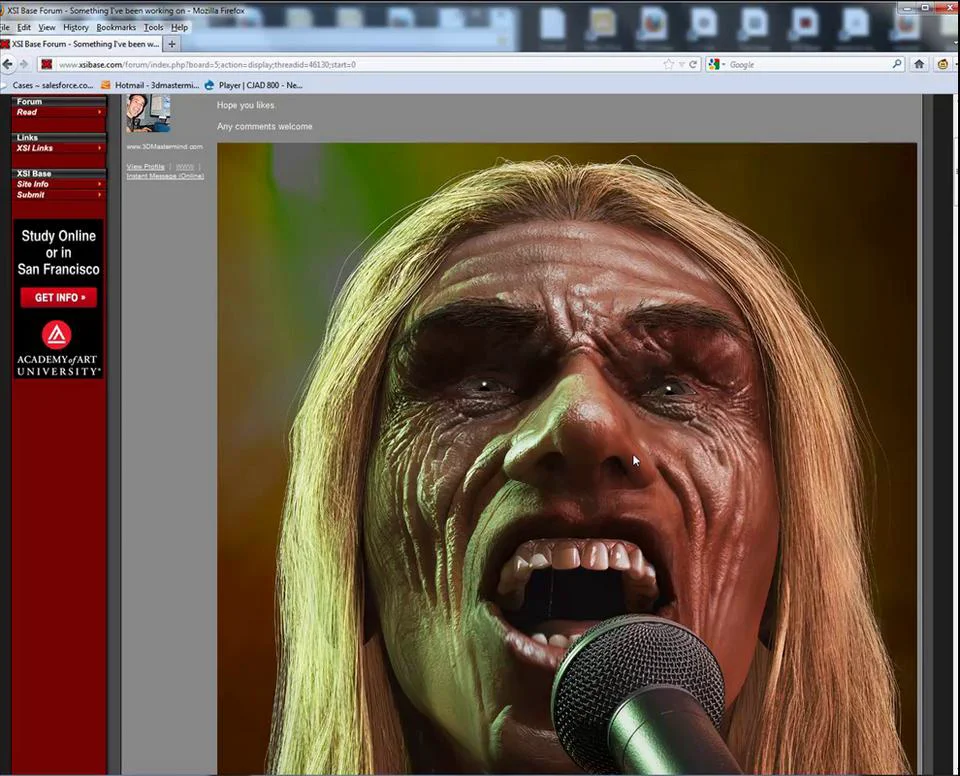Expand the Read item in Forum sidebar
The height and width of the screenshot is (776, 960).
coord(59,112)
